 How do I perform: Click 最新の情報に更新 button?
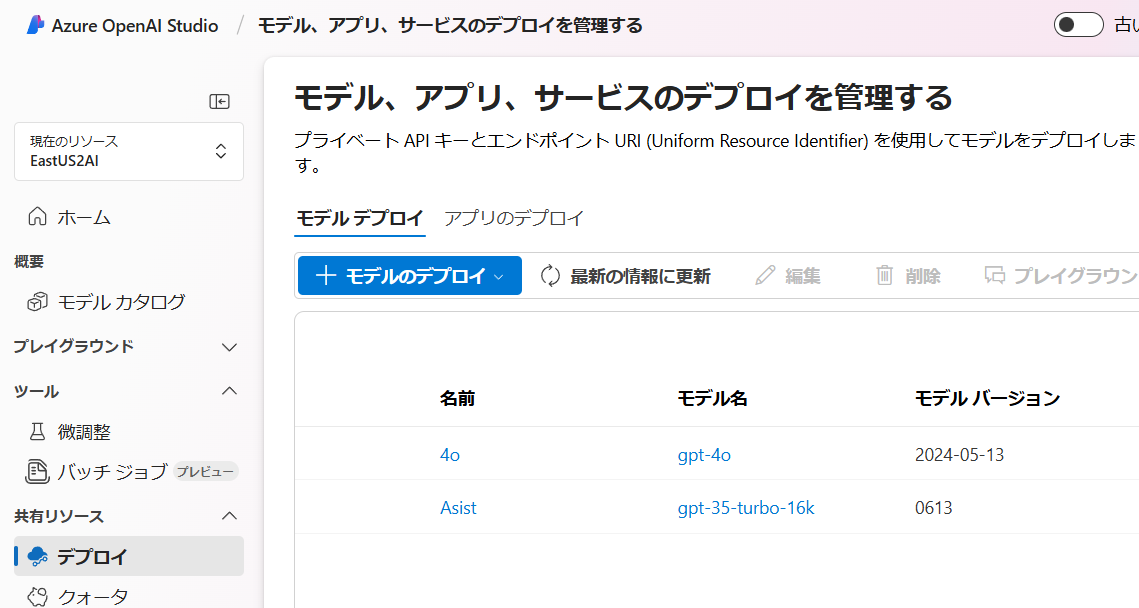625,276
